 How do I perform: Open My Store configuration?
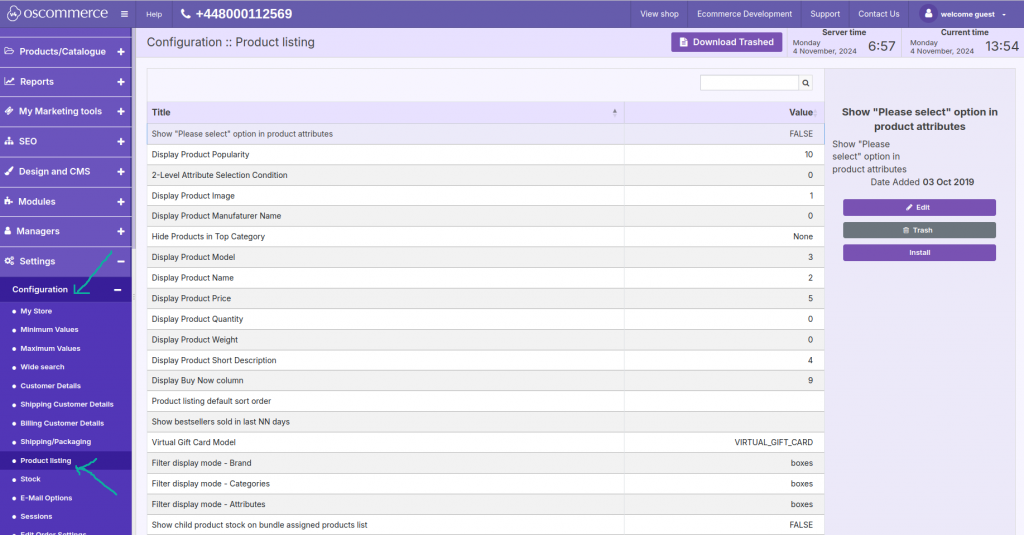click(x=36, y=312)
